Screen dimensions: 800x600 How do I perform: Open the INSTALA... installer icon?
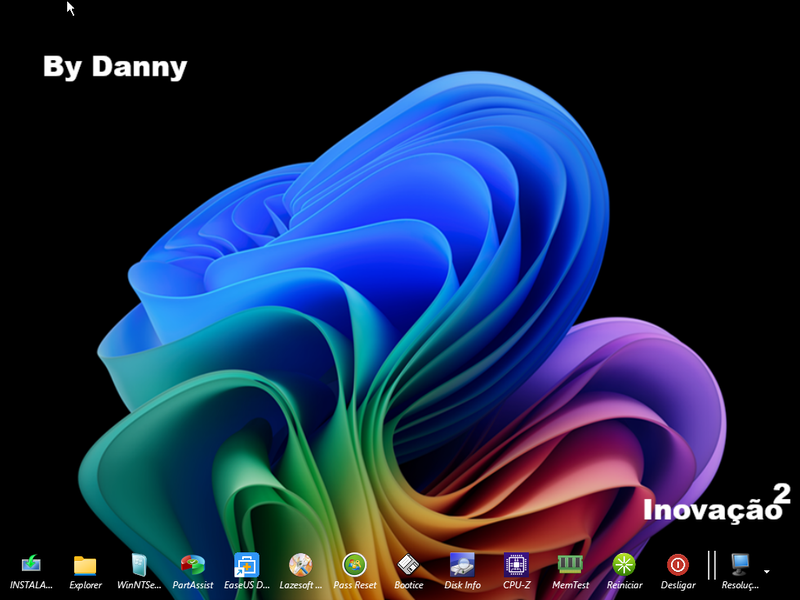(x=31, y=565)
